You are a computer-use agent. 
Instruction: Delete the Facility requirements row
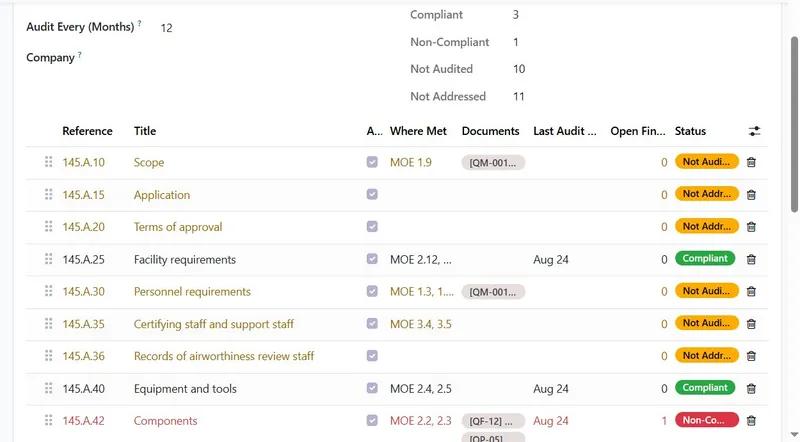pyautogui.click(x=751, y=259)
